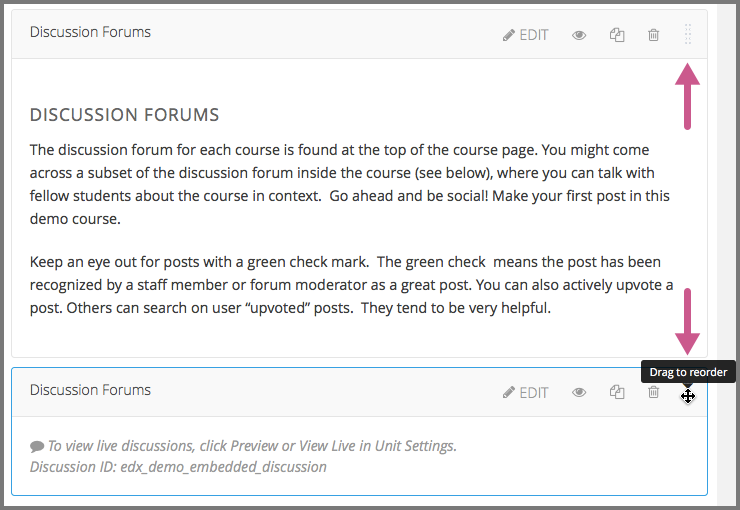Click the paragraph starting 'The discussion forum for each course'
The width and height of the screenshot is (740, 510).
point(350,184)
